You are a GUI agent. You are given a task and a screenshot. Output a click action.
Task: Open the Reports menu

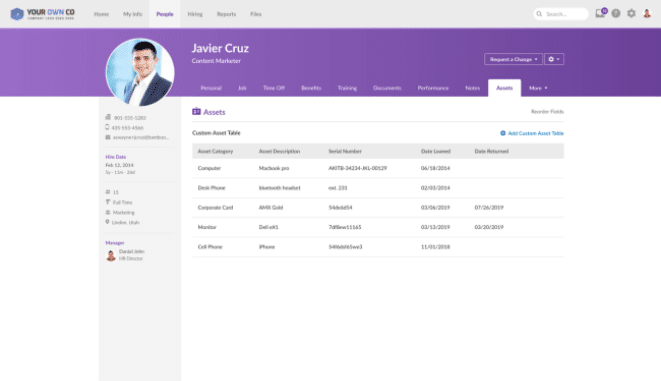click(x=226, y=14)
